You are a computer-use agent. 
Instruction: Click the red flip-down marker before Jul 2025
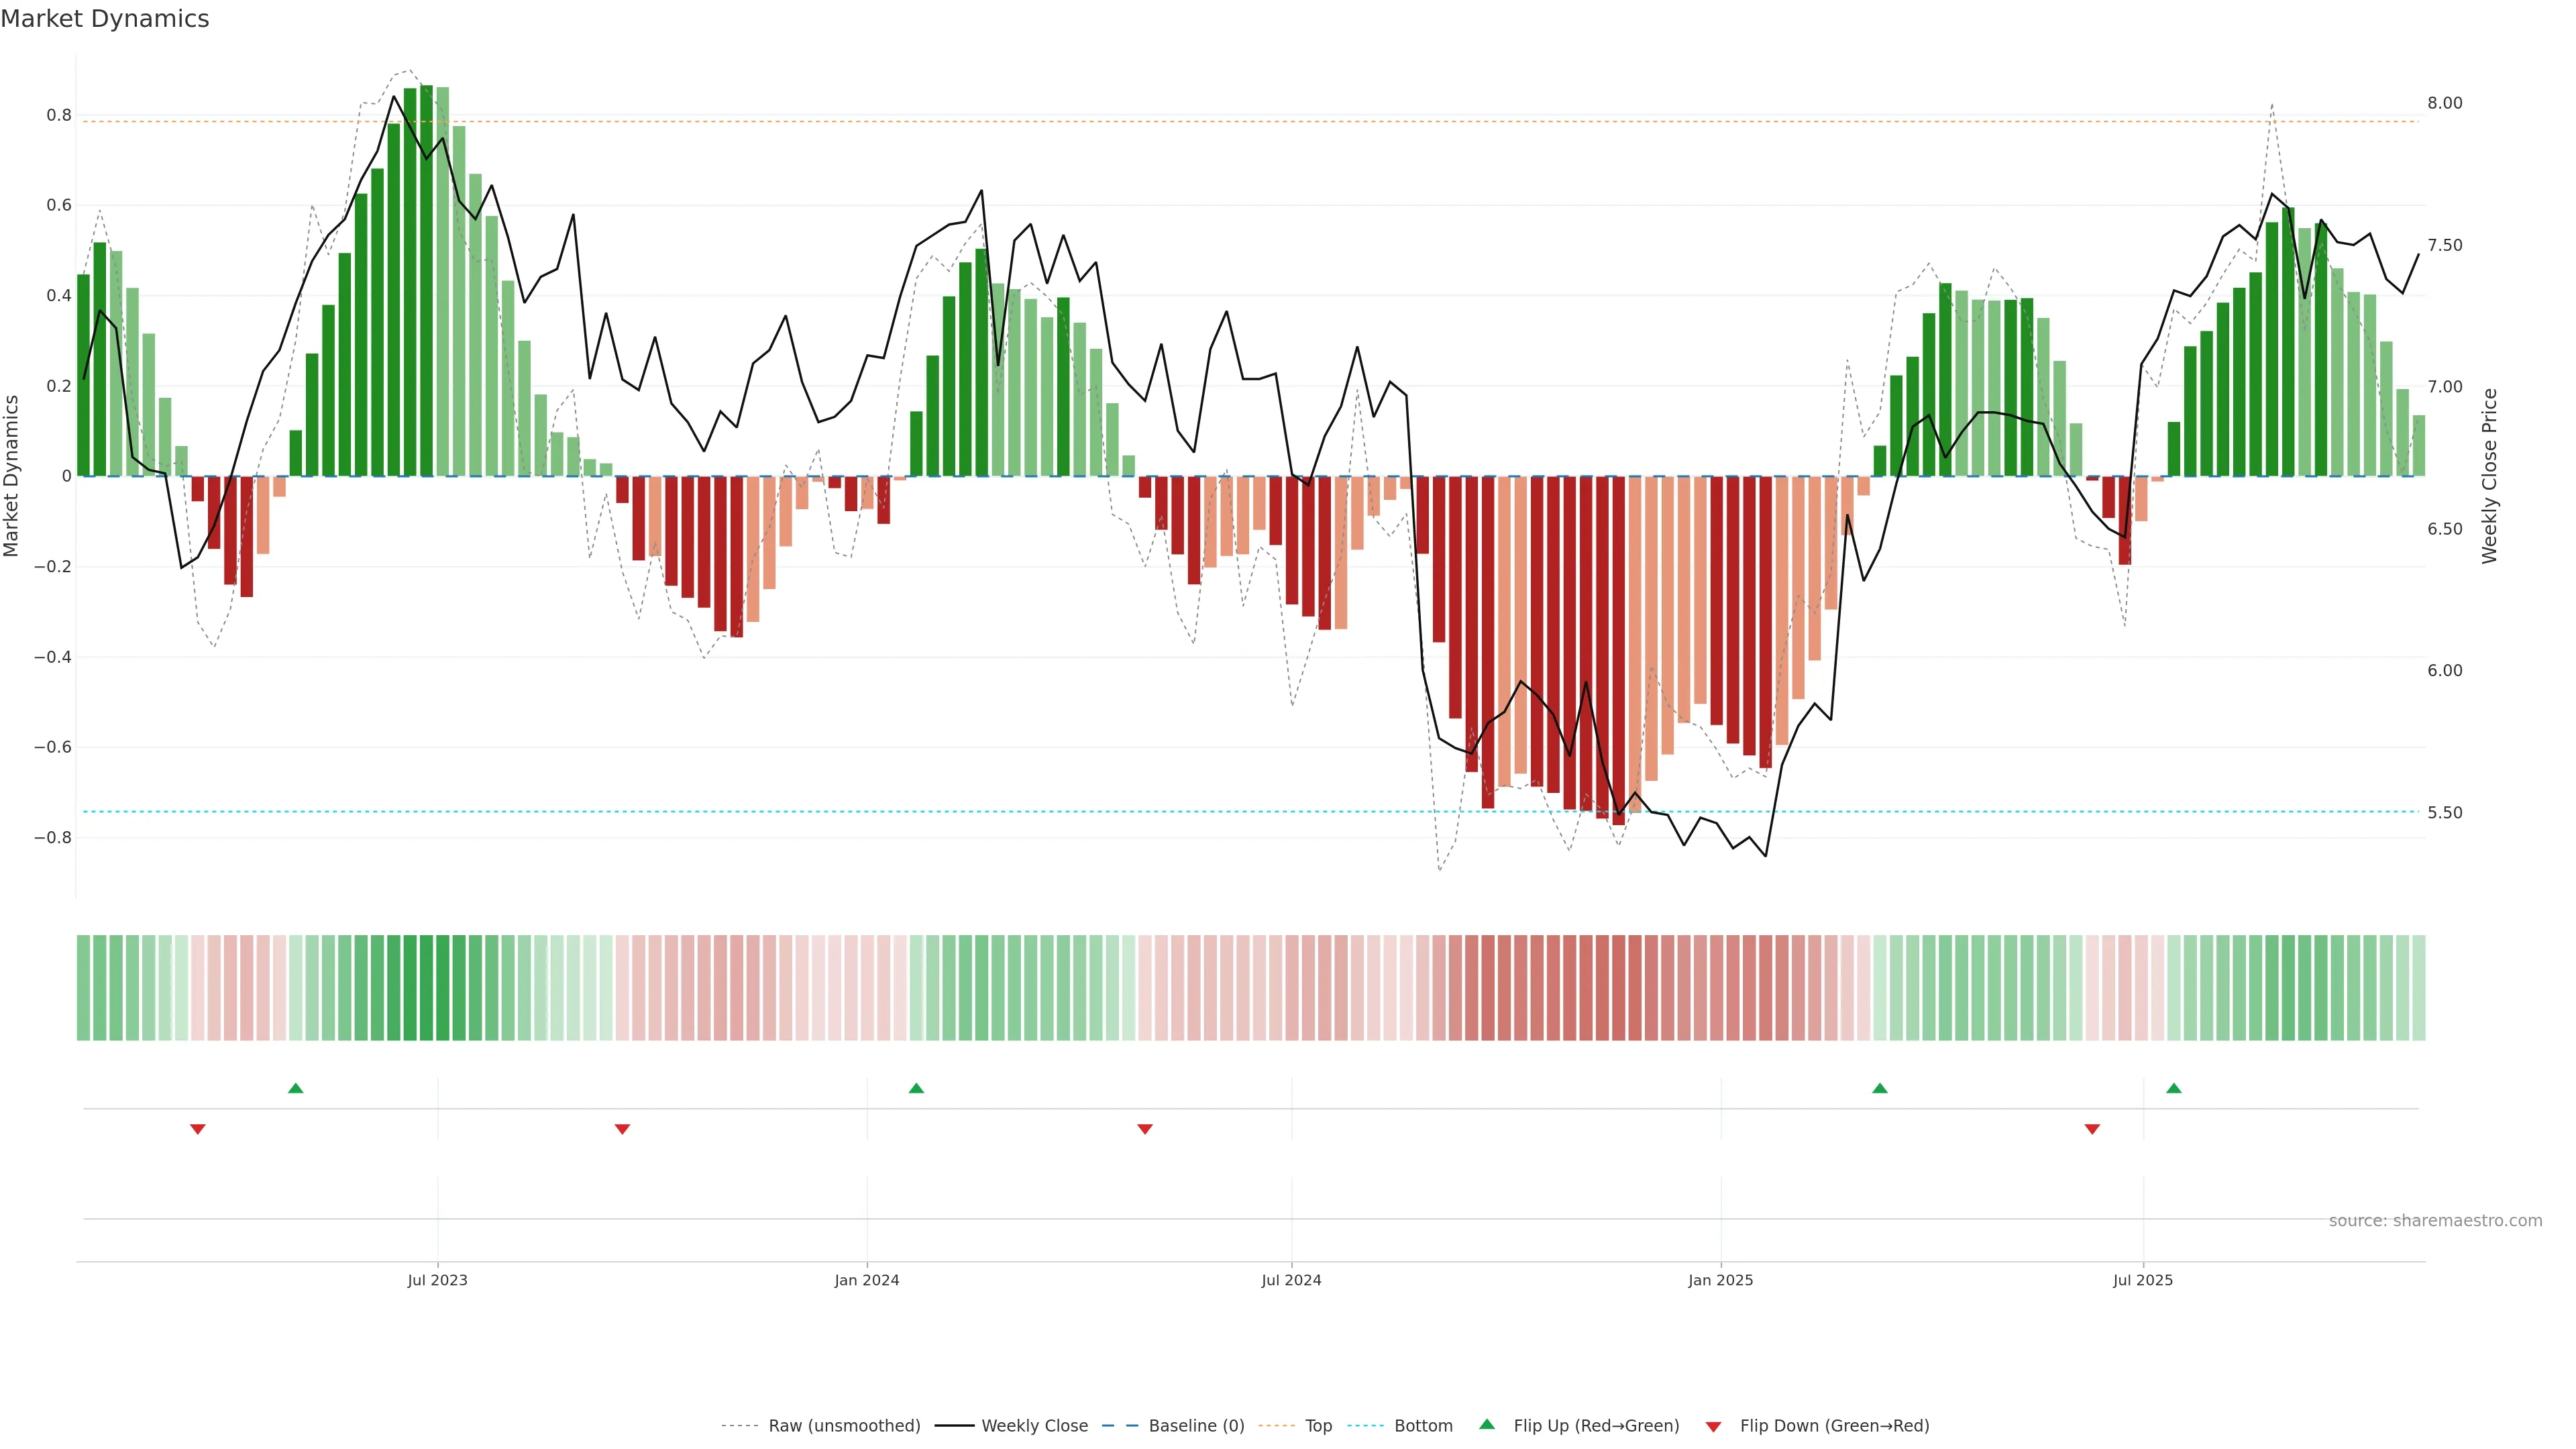point(2092,1129)
